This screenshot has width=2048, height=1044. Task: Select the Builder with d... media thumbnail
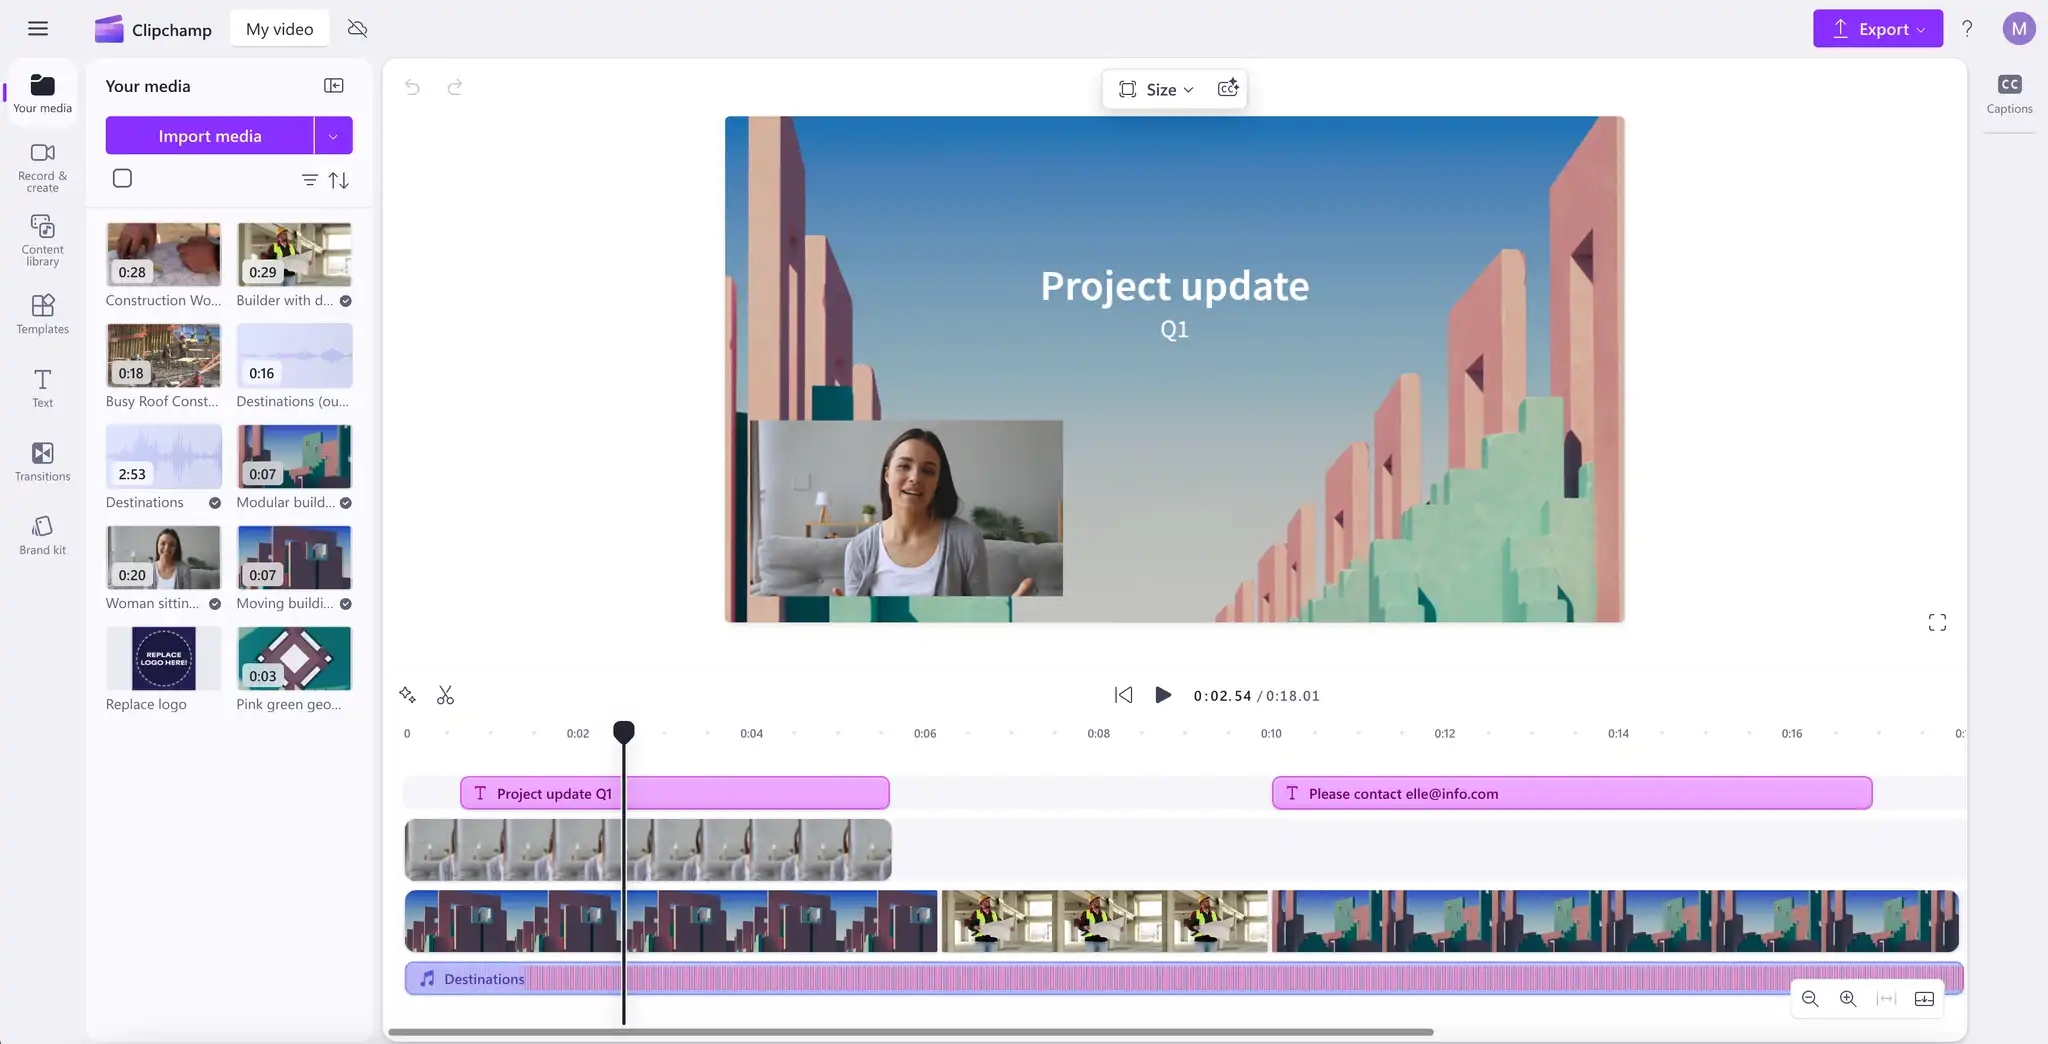tap(294, 255)
